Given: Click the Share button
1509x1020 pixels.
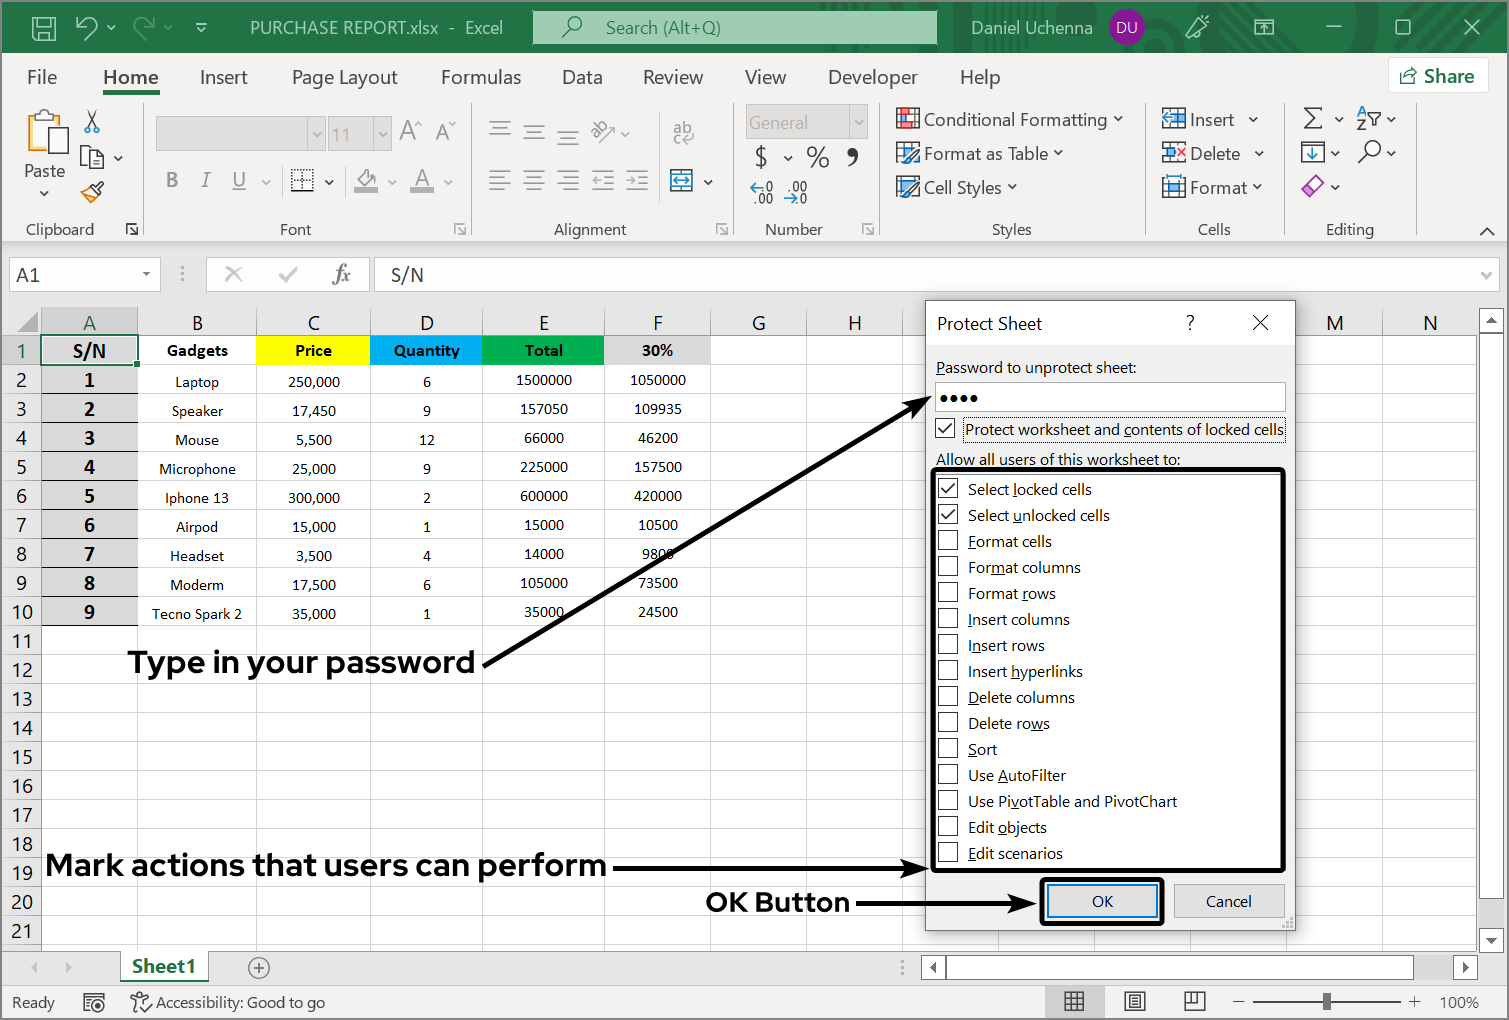Looking at the screenshot, I should [1438, 75].
